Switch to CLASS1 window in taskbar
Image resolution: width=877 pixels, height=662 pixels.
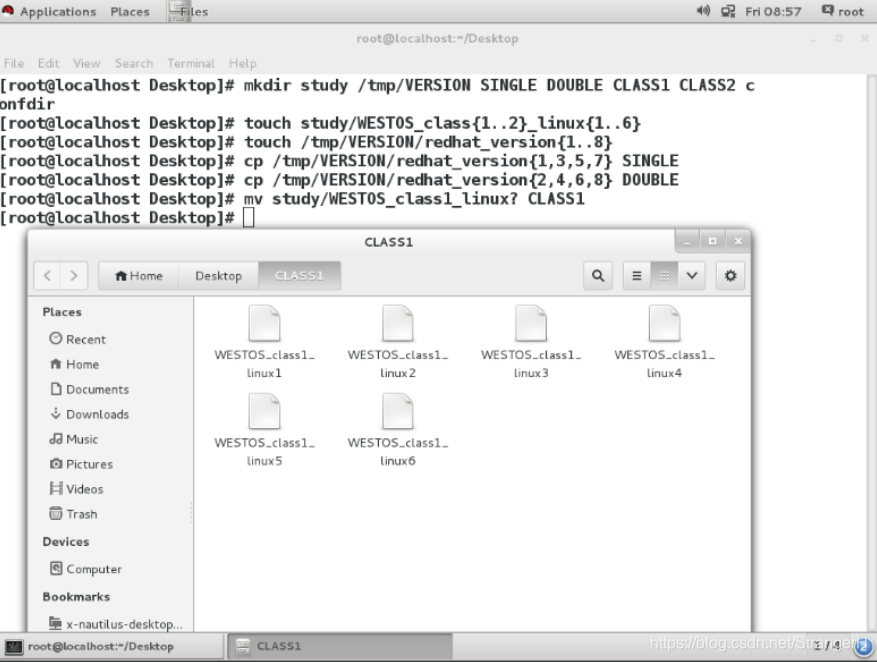point(340,646)
